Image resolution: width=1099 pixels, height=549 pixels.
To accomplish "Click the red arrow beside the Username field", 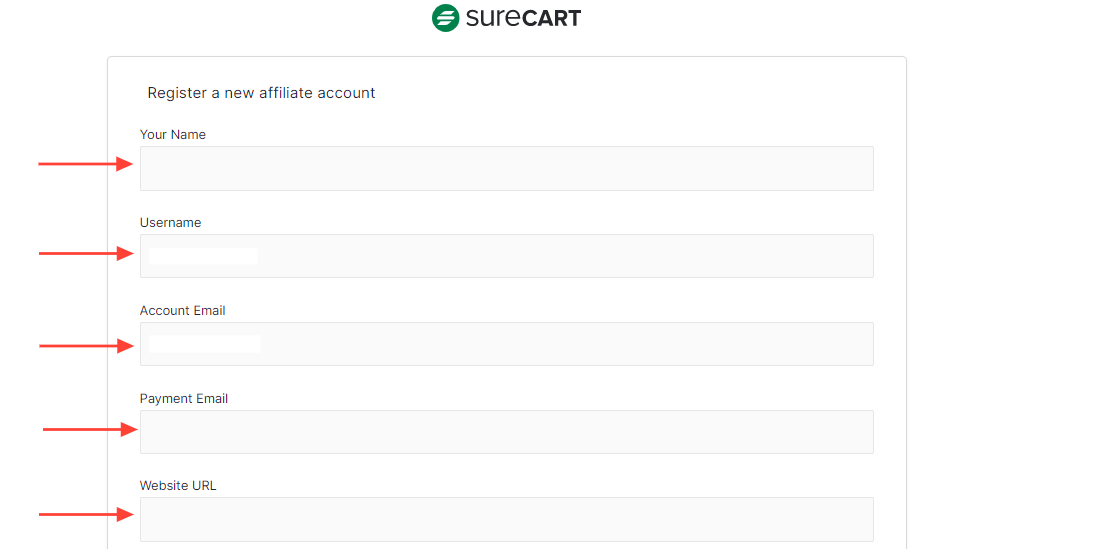I will coord(86,254).
